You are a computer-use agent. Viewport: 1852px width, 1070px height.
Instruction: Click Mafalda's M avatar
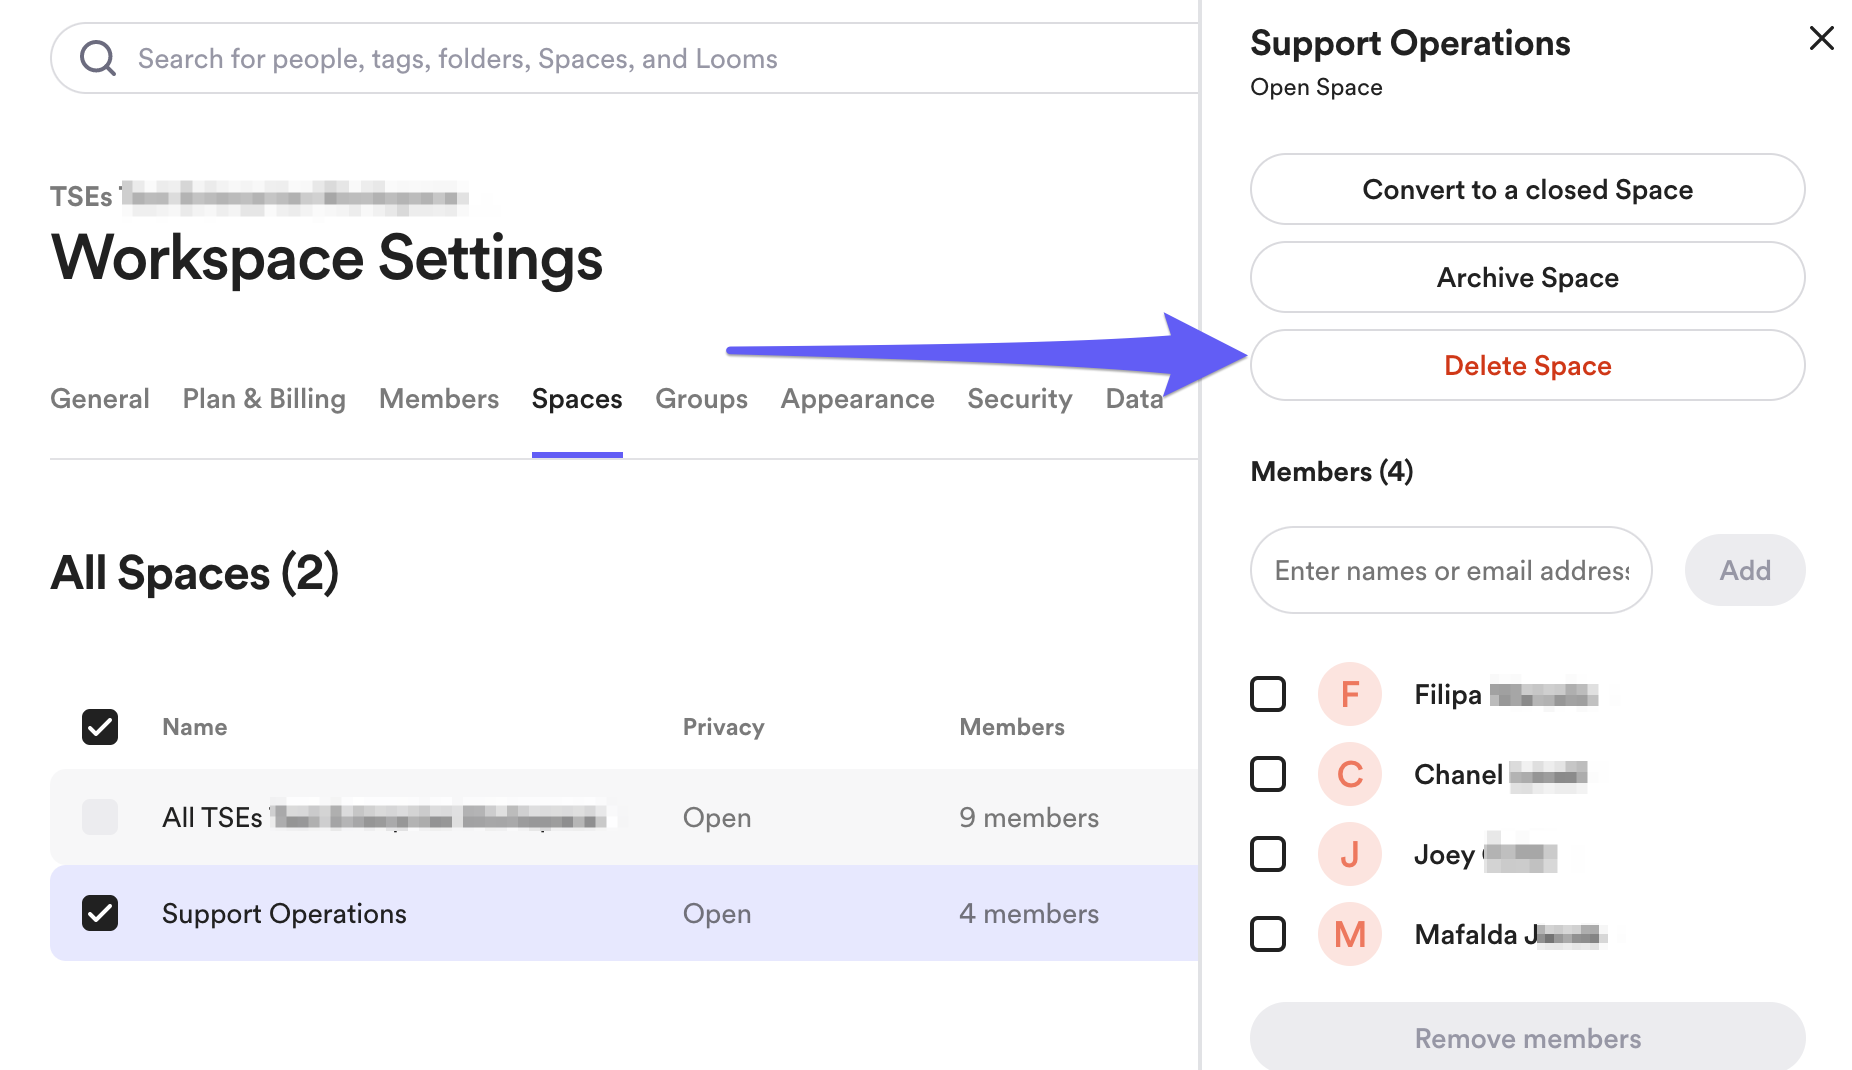point(1349,934)
